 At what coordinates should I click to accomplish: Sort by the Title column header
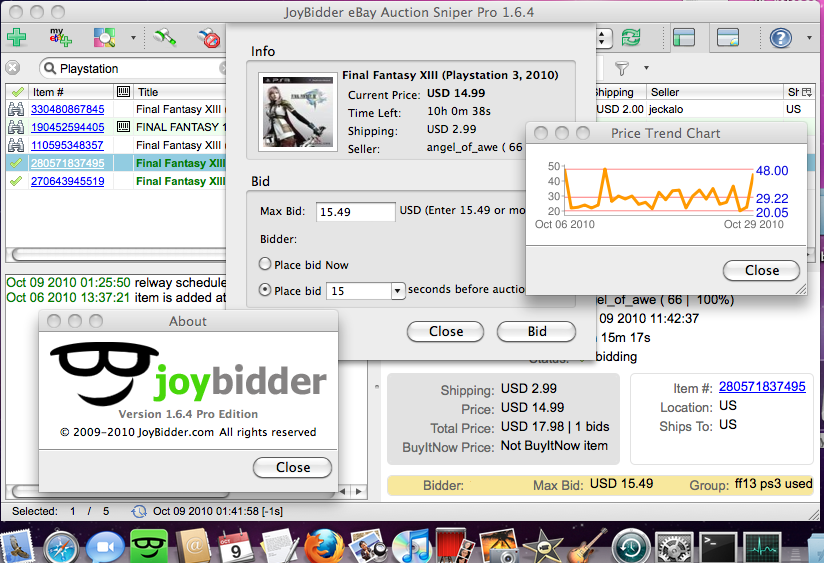coord(180,92)
